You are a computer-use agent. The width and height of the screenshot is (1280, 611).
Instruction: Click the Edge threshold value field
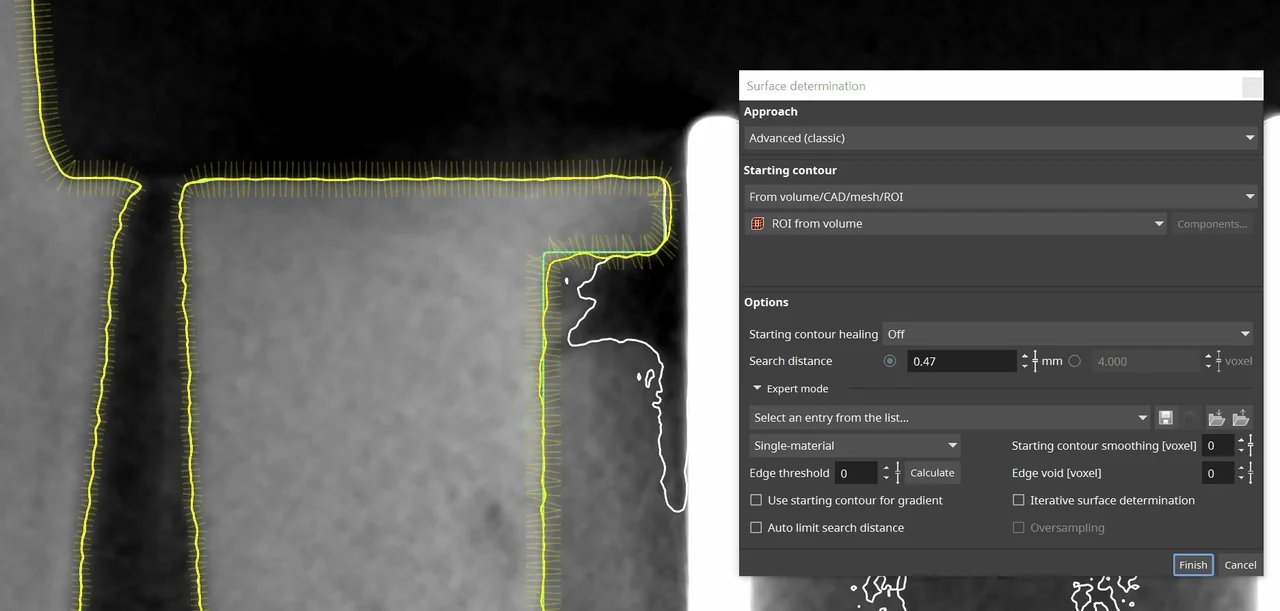(x=857, y=473)
